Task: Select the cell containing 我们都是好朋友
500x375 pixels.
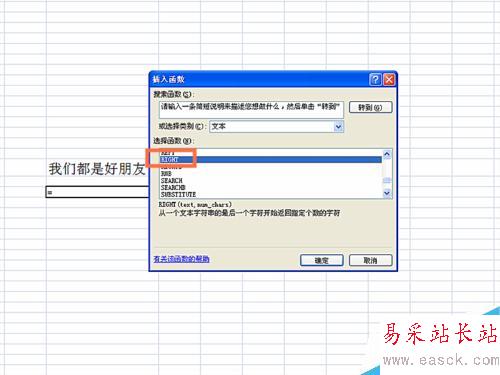Action: click(97, 169)
